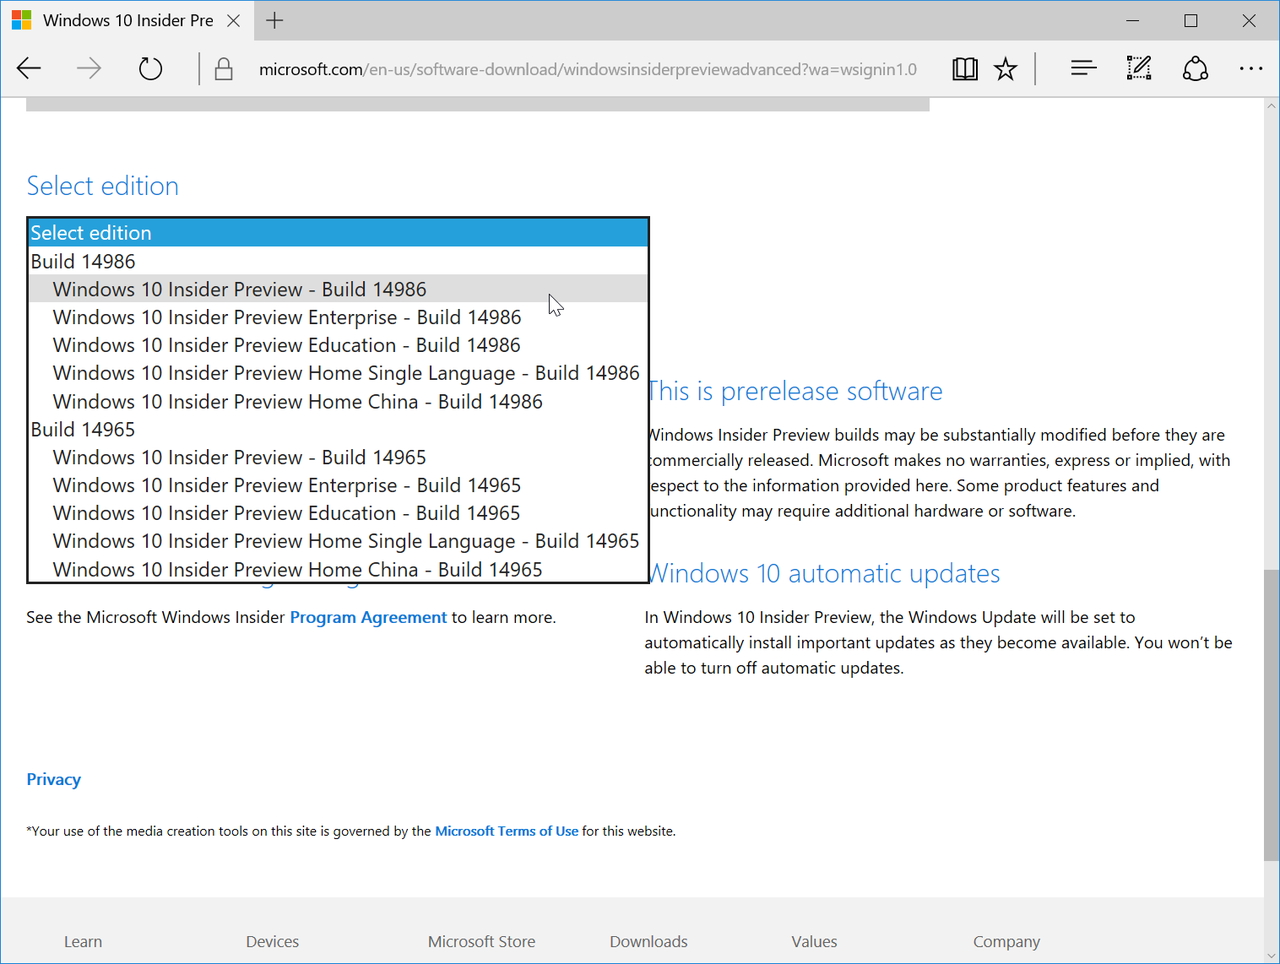Screen dimensions: 1280x964
Task: Open the Privacy page
Action: point(53,779)
